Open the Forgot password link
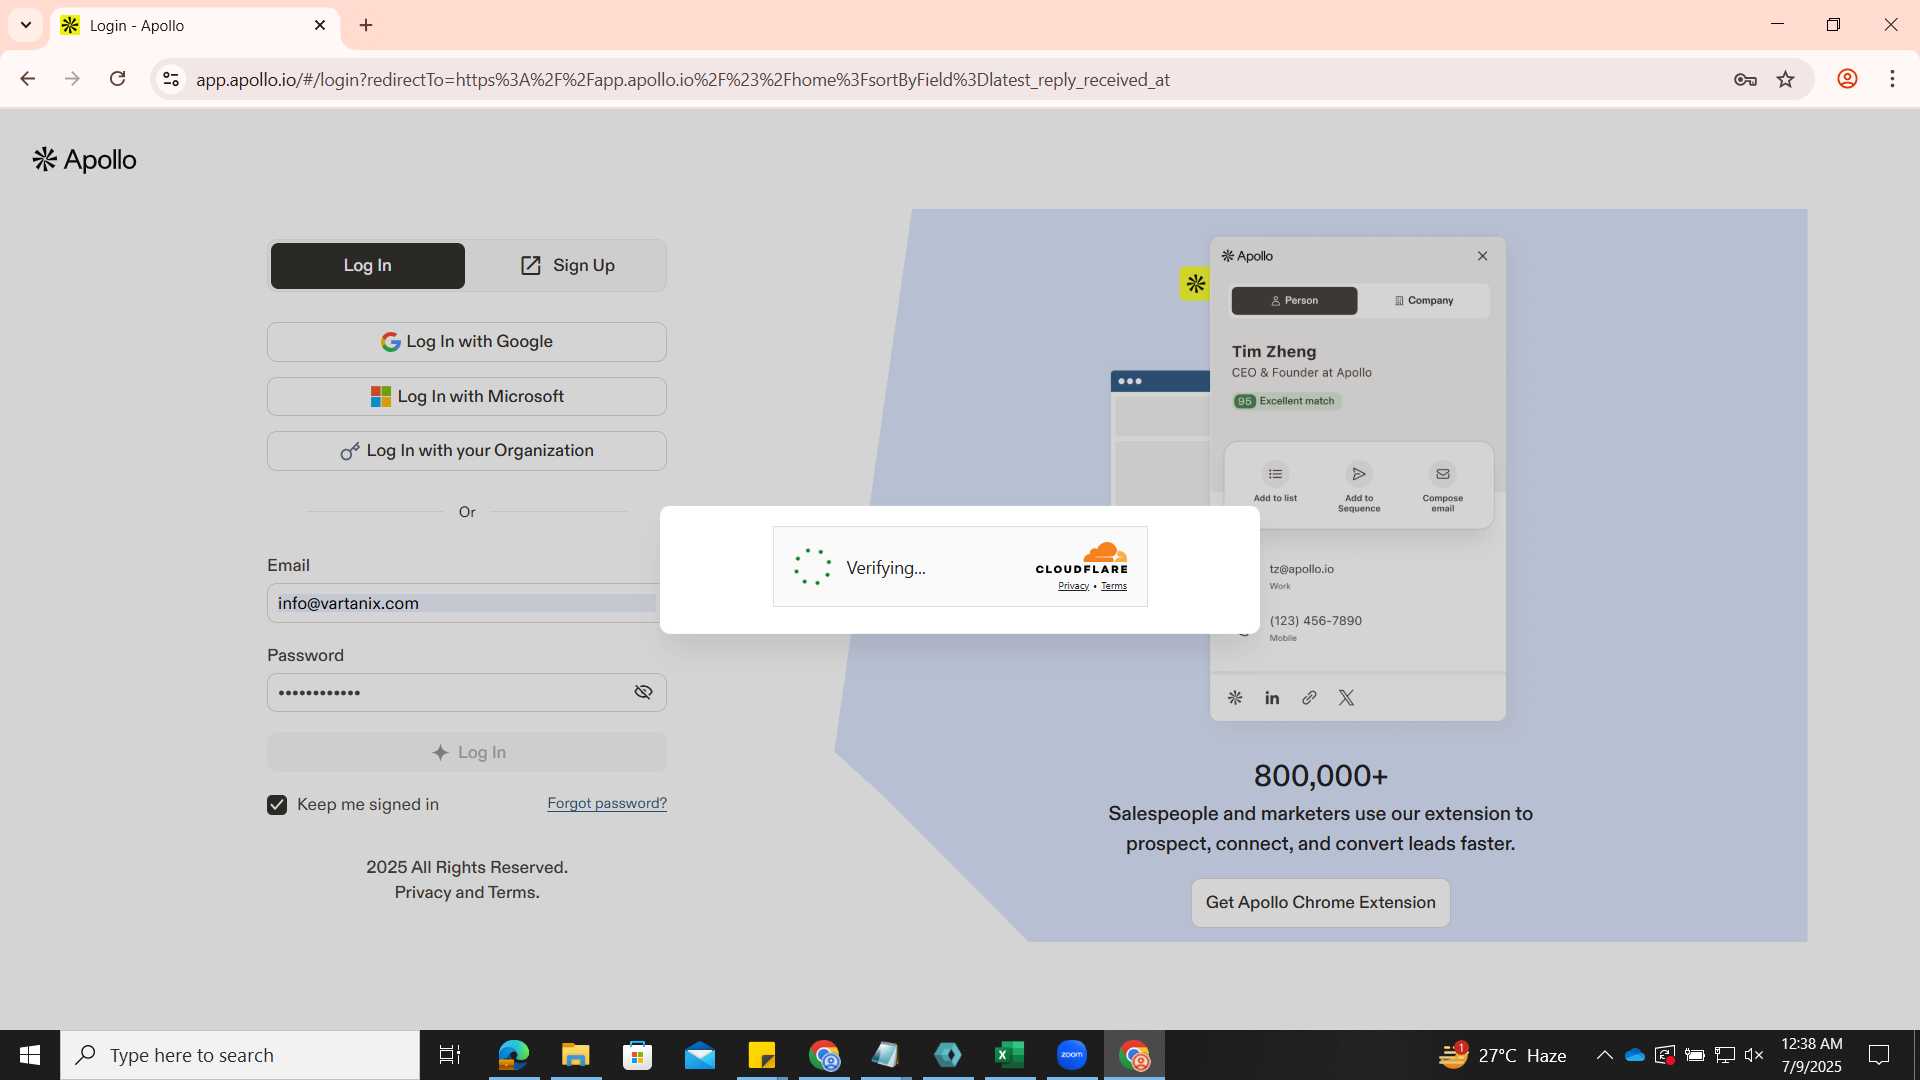Viewport: 1920px width, 1080px height. pyautogui.click(x=607, y=804)
